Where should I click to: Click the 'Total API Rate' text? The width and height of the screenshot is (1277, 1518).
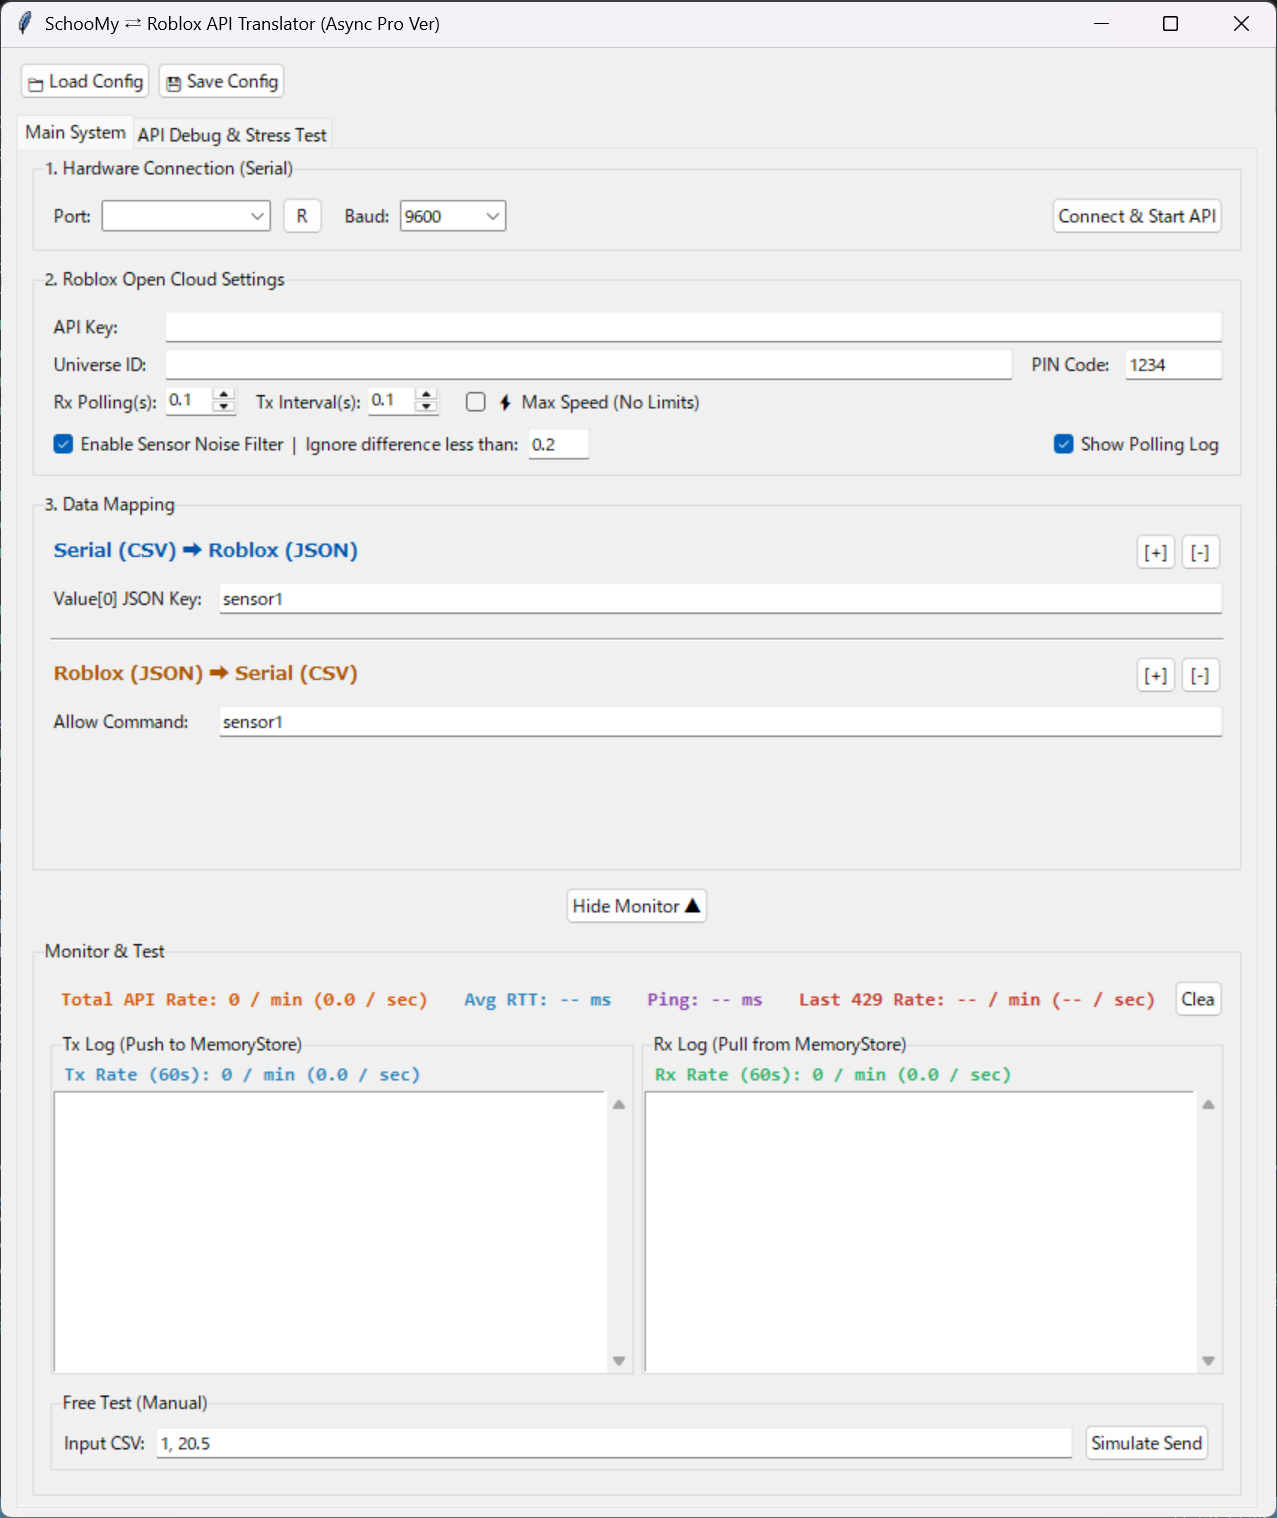[244, 999]
